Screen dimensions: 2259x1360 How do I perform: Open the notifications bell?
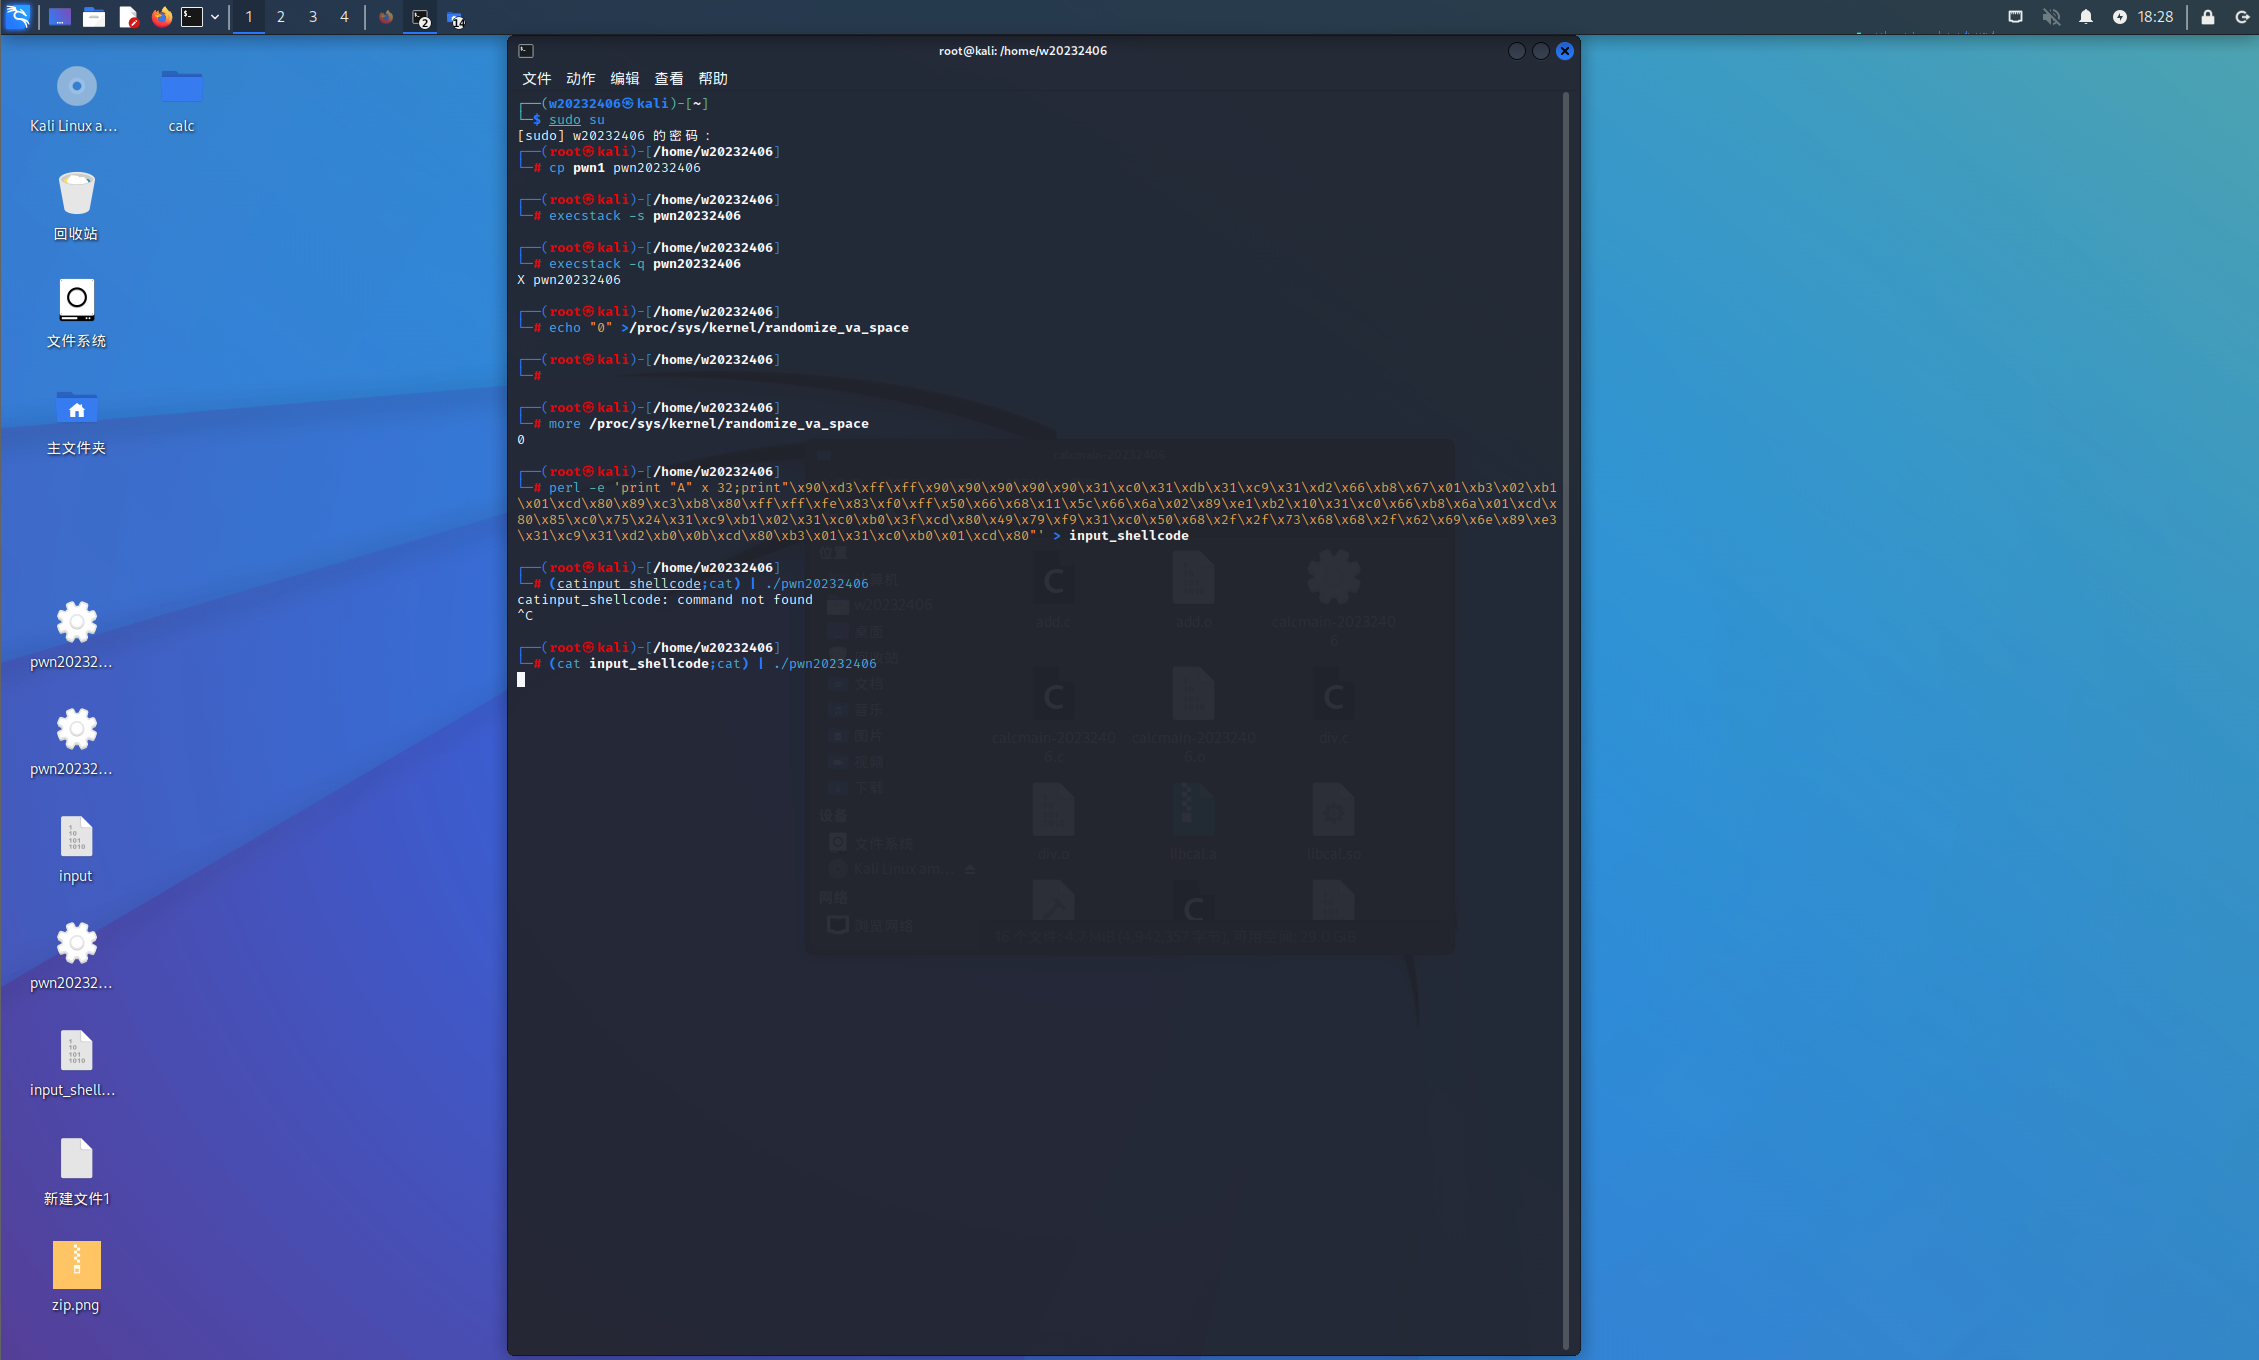[x=2085, y=17]
